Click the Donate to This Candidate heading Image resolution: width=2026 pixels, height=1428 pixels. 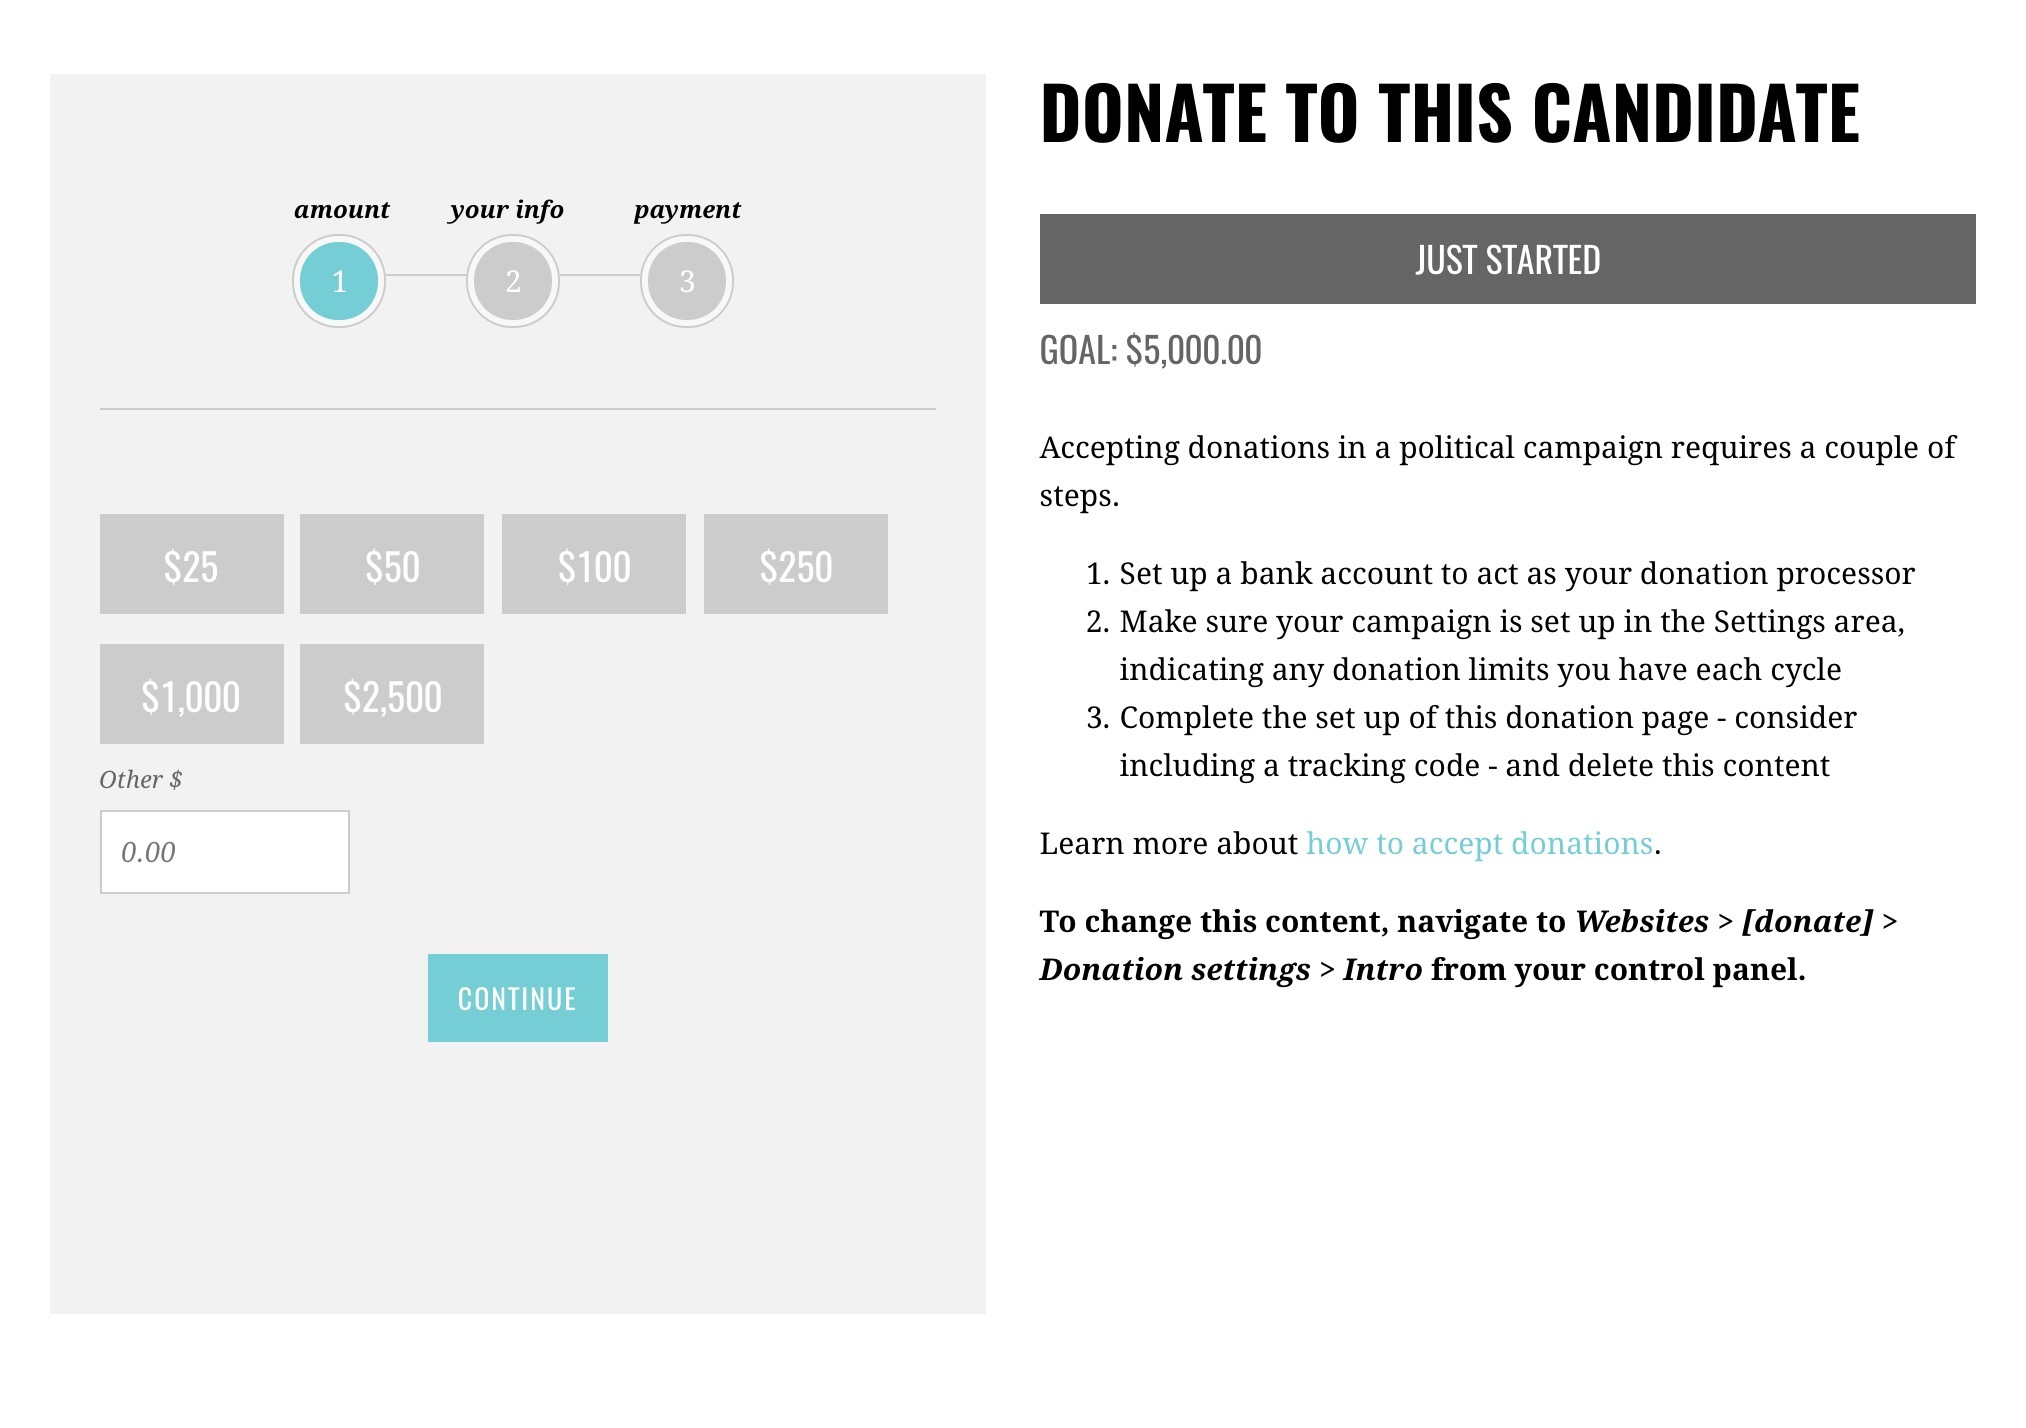coord(1449,113)
